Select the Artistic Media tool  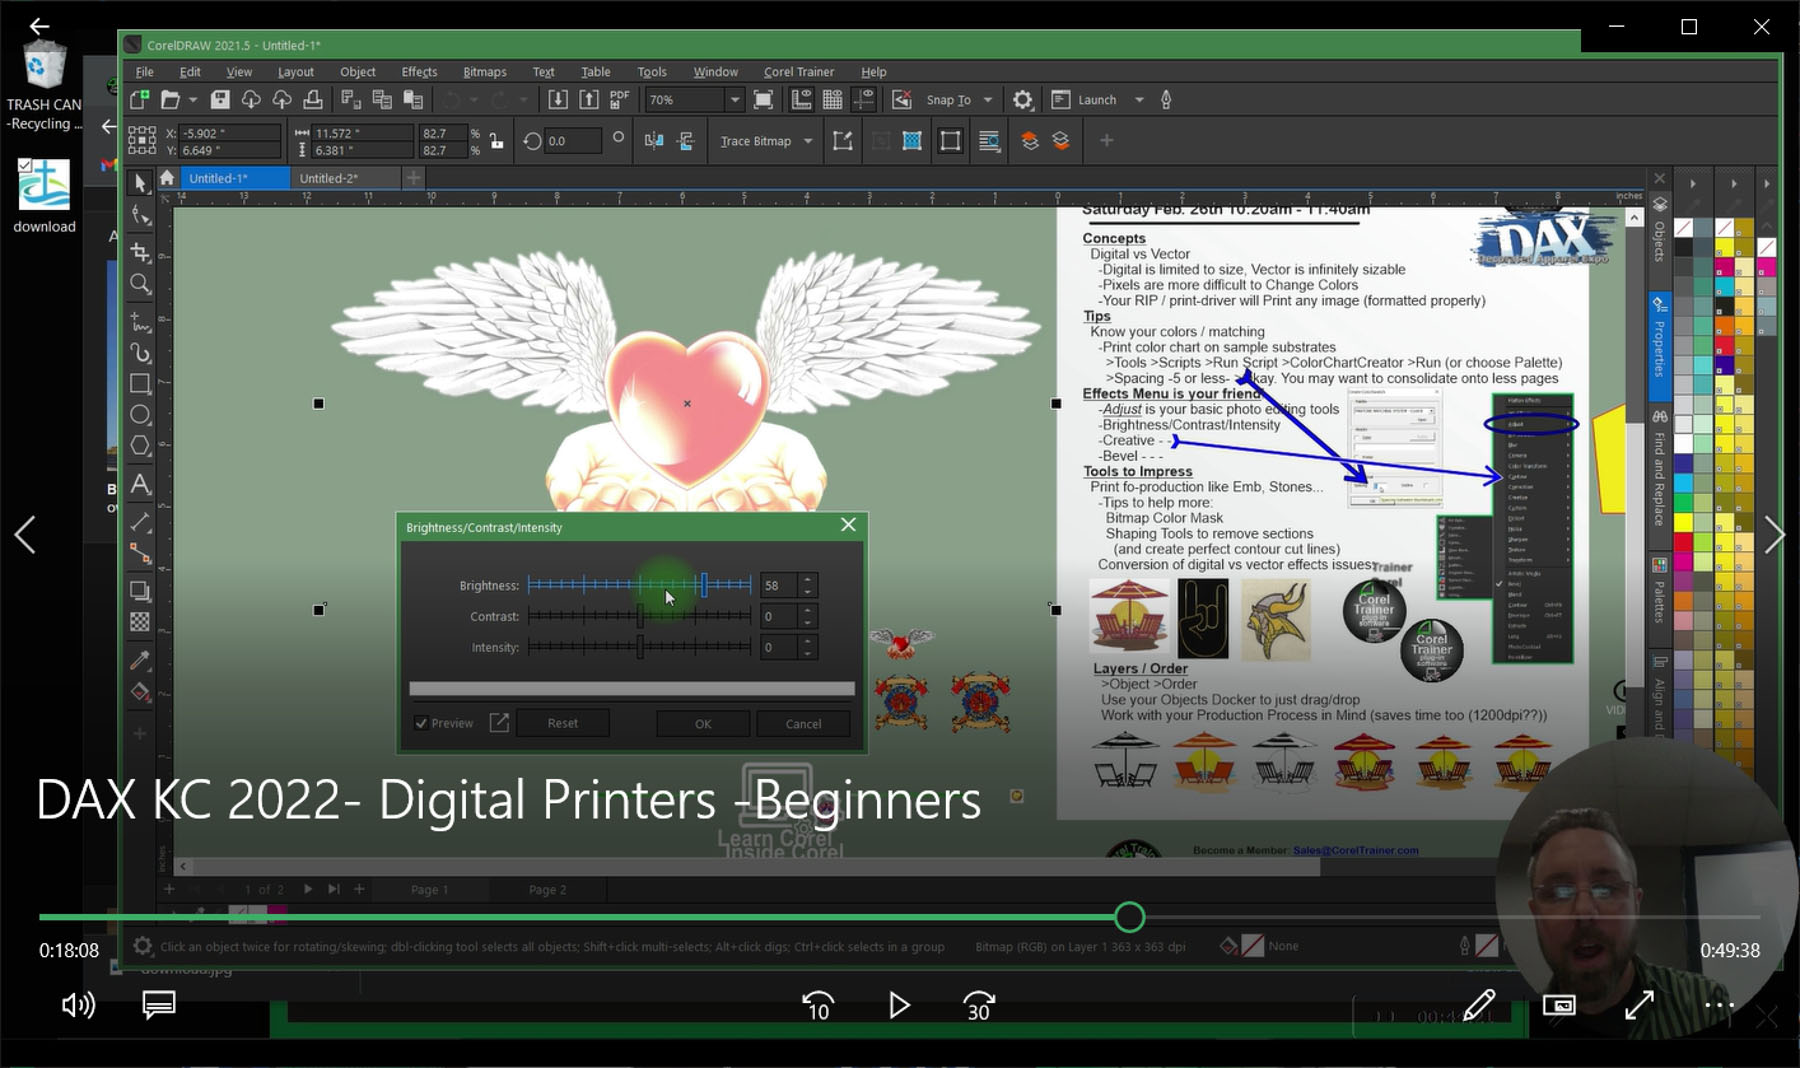[140, 353]
